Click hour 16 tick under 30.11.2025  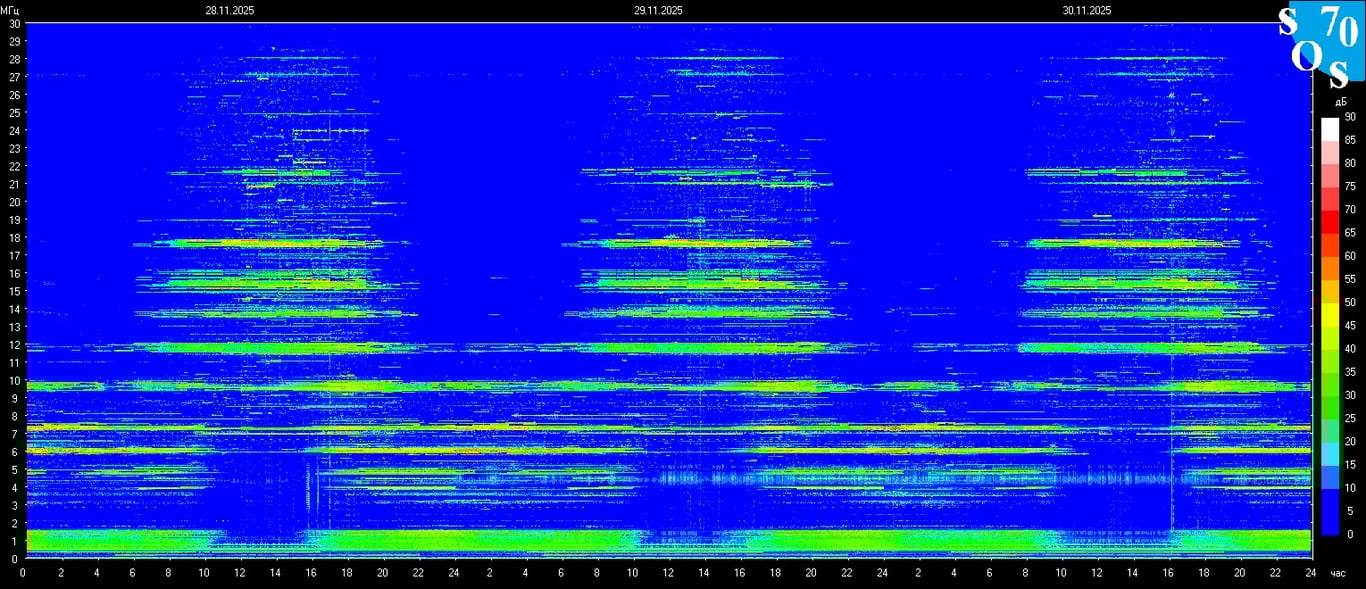[x=1169, y=573]
